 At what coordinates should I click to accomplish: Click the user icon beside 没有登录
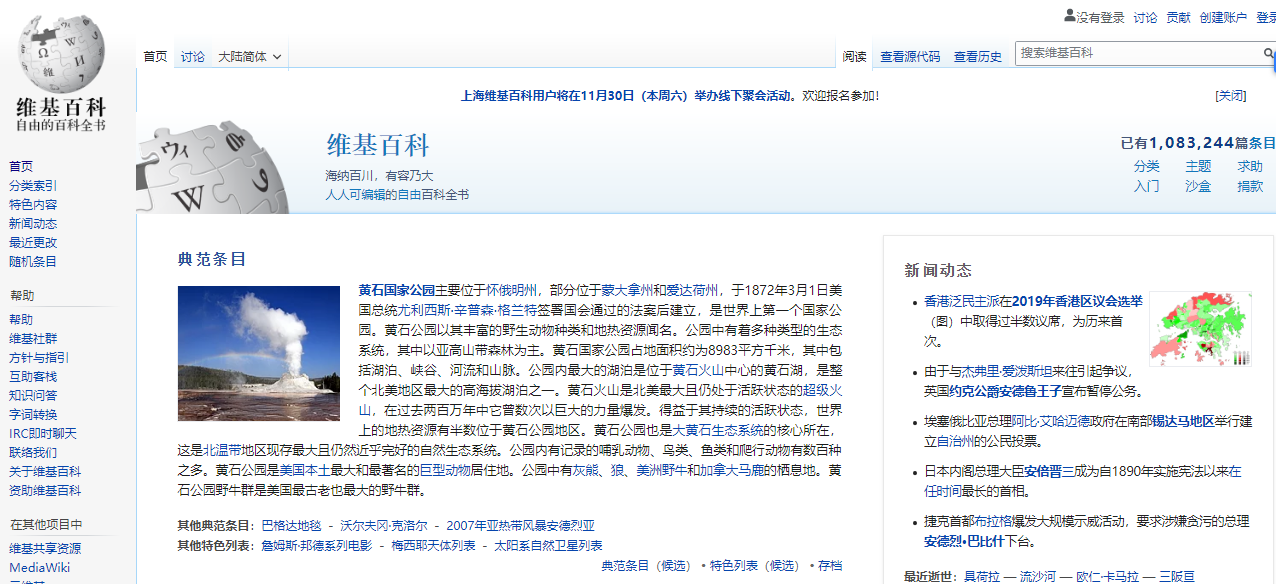tap(1069, 16)
